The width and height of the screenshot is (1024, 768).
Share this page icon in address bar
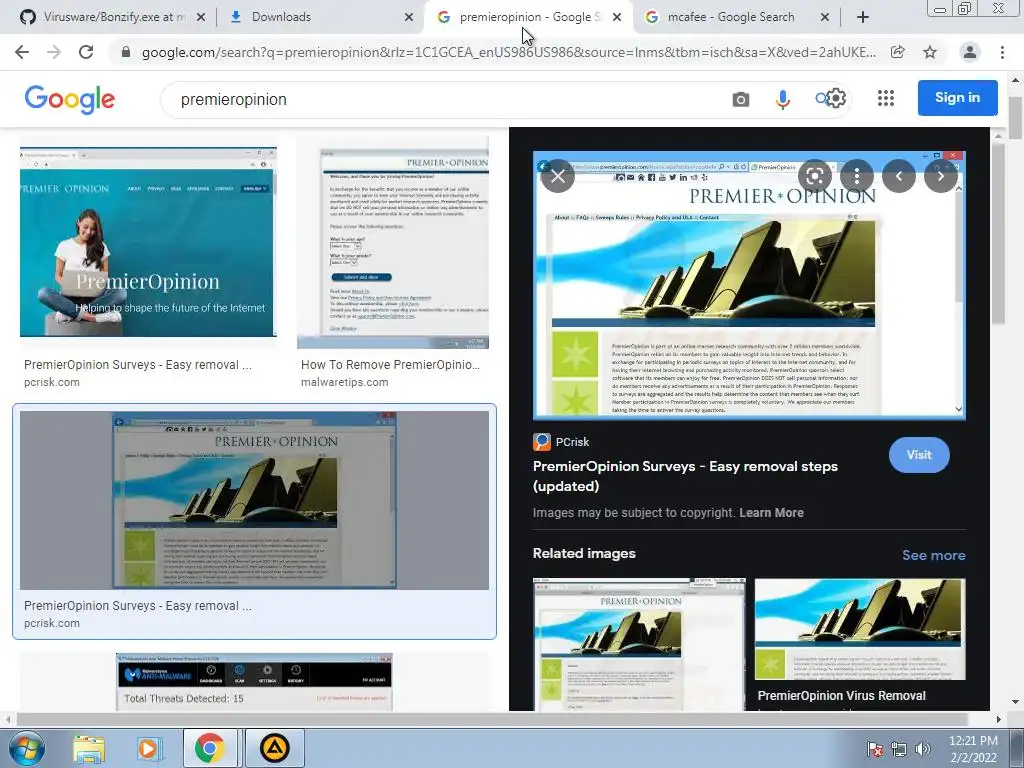click(898, 52)
